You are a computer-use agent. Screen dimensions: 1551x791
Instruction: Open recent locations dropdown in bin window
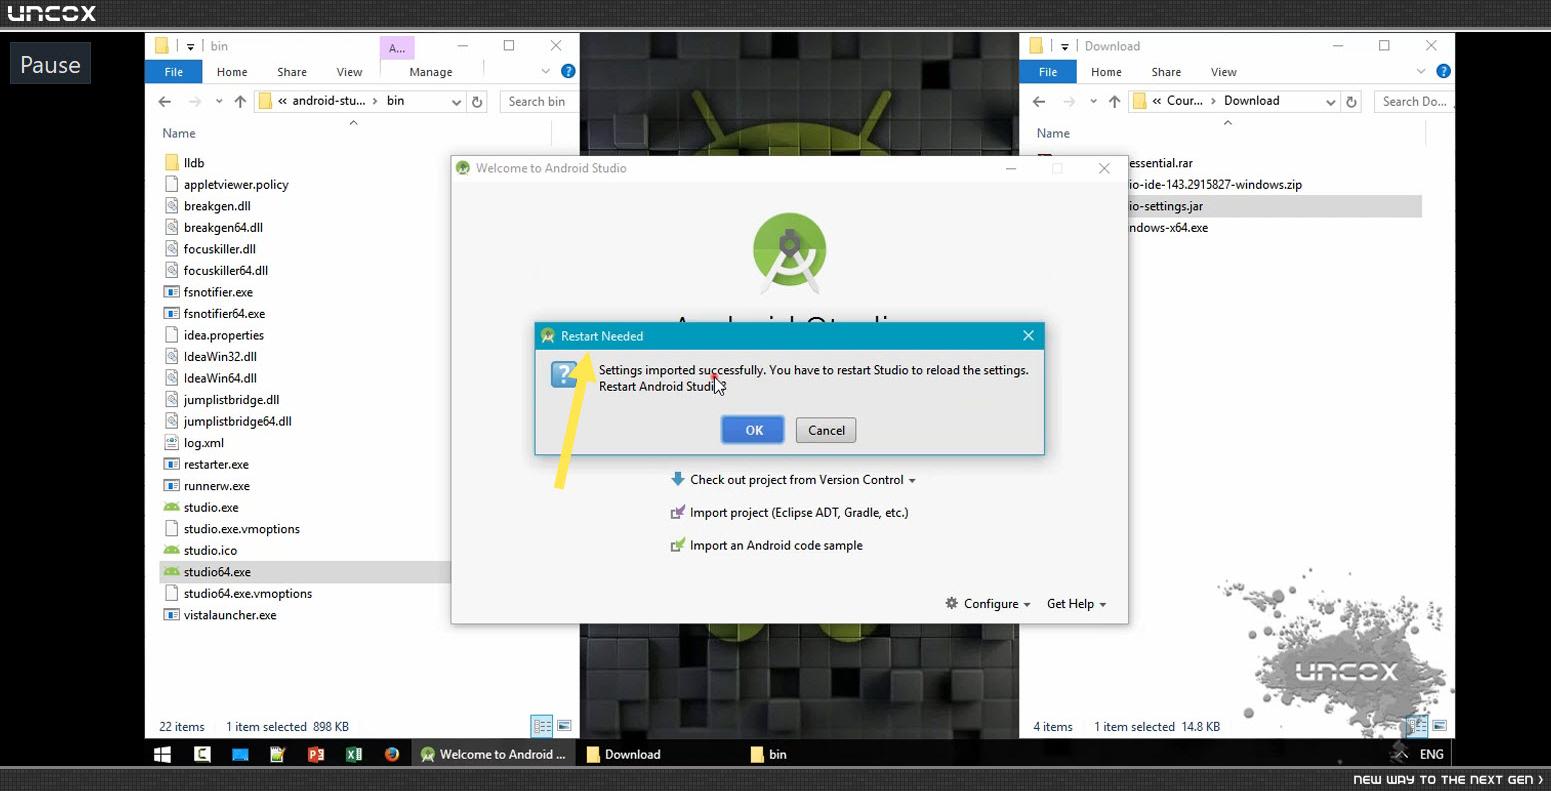(218, 101)
